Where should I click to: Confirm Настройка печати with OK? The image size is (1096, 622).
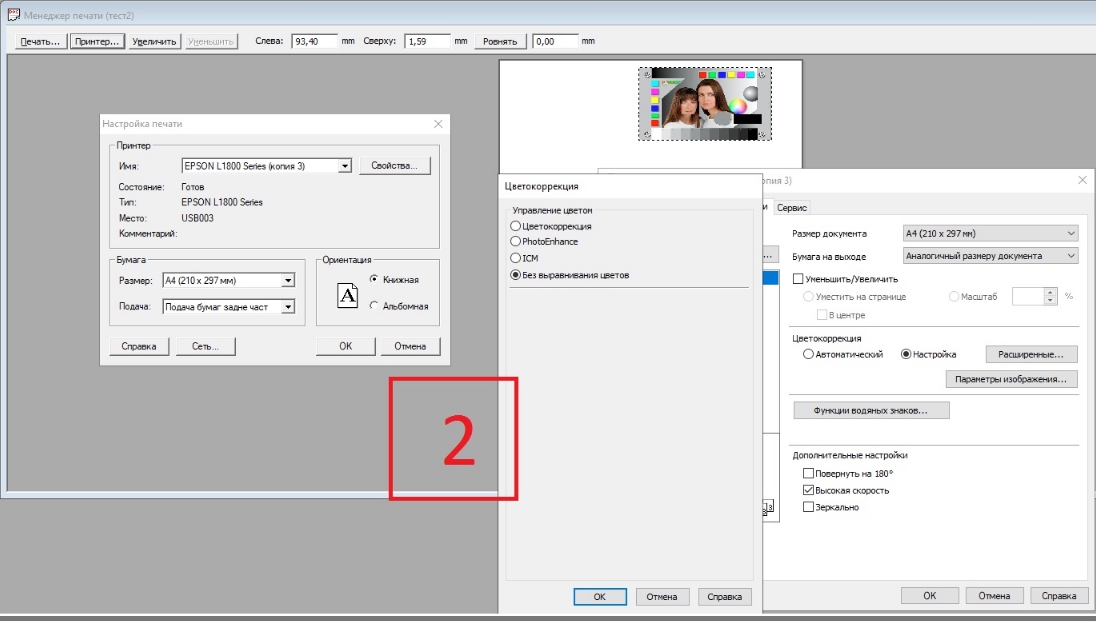point(346,346)
